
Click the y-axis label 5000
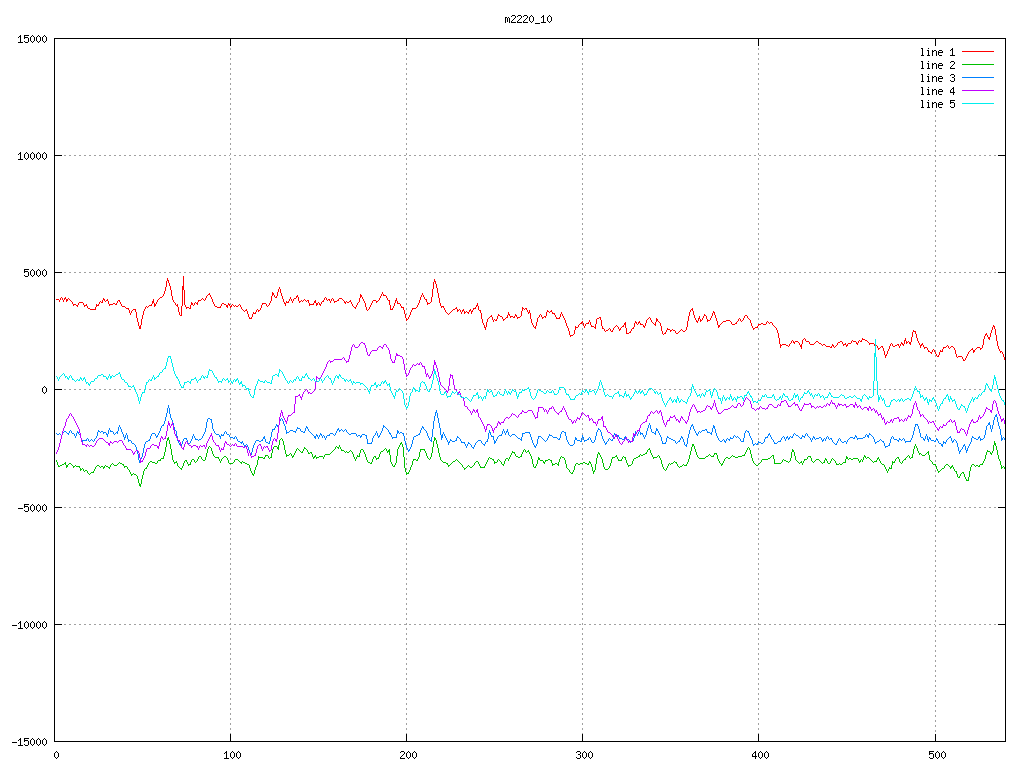36,273
